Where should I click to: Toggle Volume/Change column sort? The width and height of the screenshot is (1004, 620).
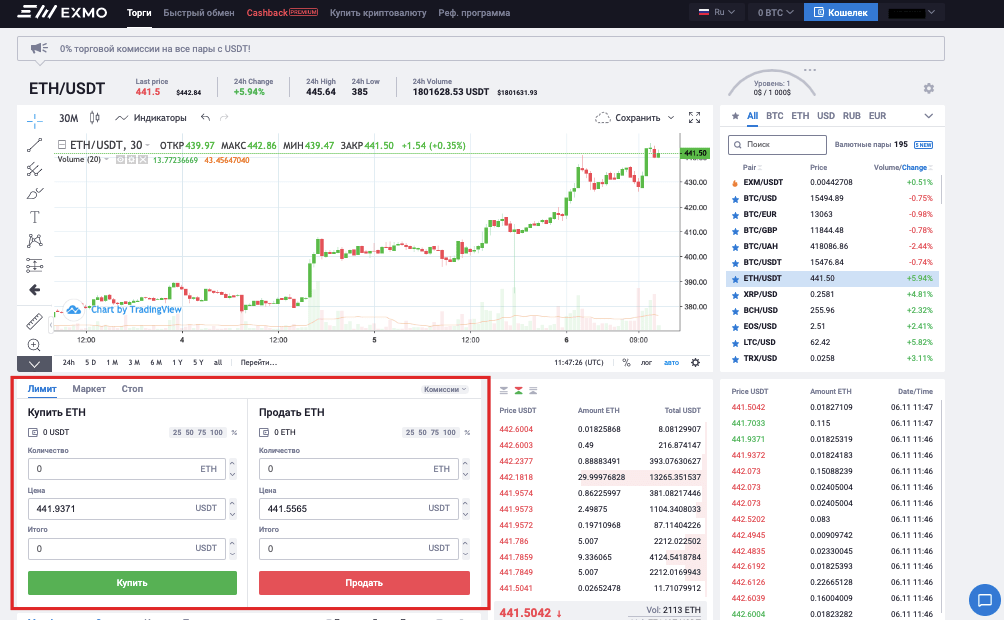[x=903, y=168]
